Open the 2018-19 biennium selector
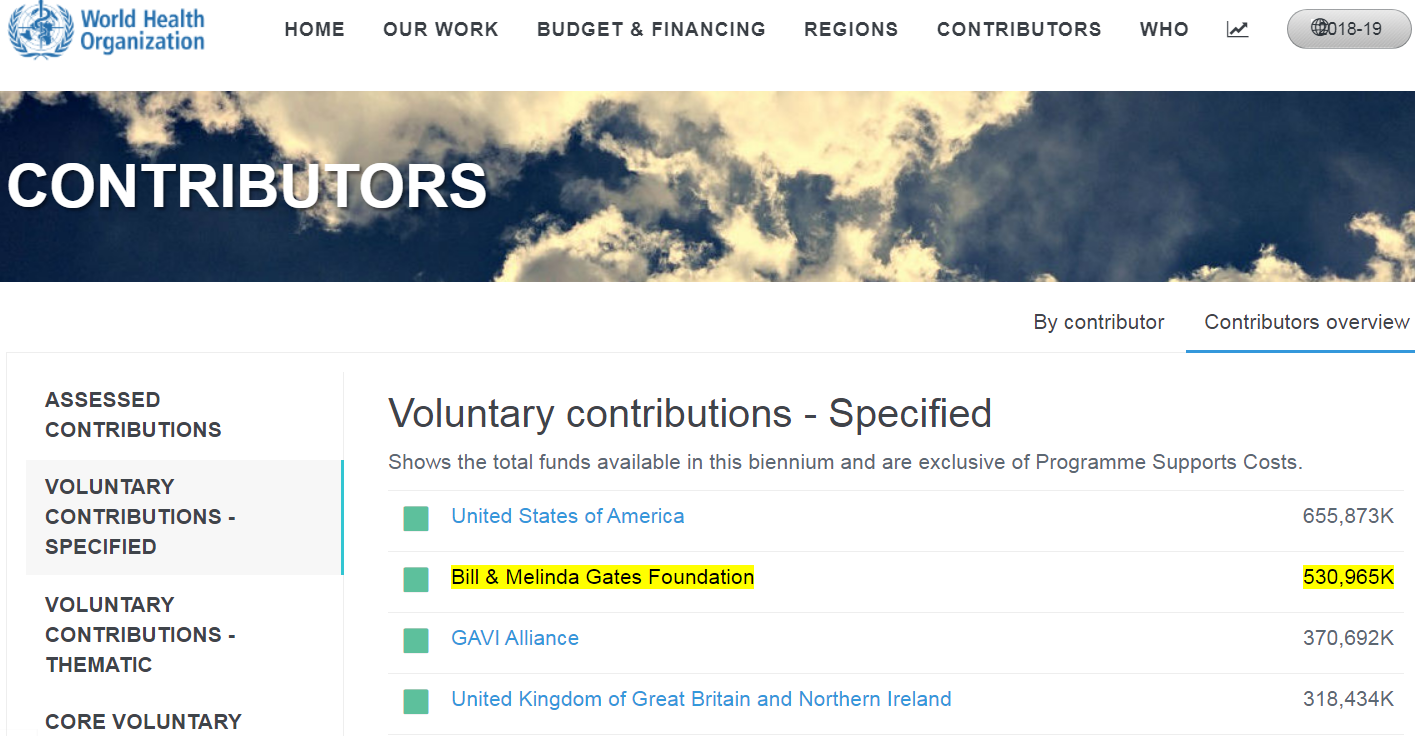Screen dimensions: 1415x736 tap(1348, 29)
